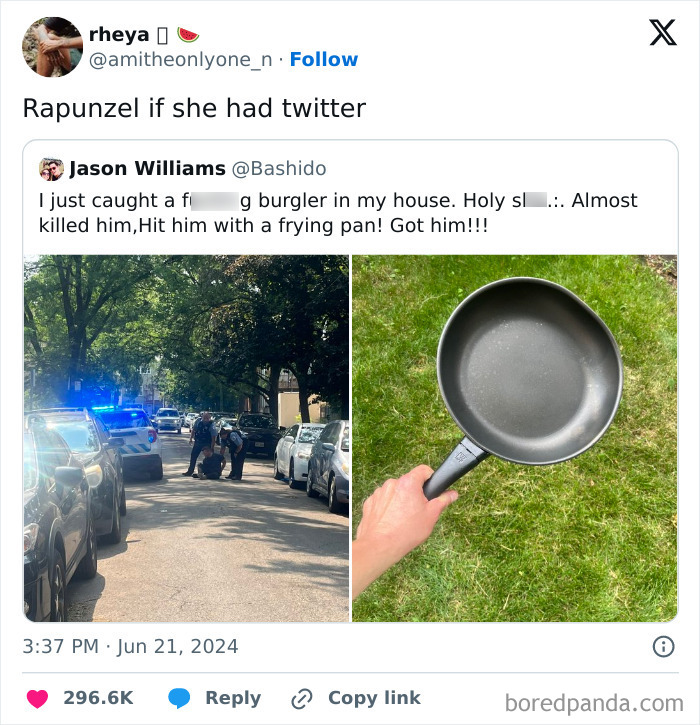700x725 pixels.
Task: Click the watermelon emoji beside rheya
Action: [188, 35]
